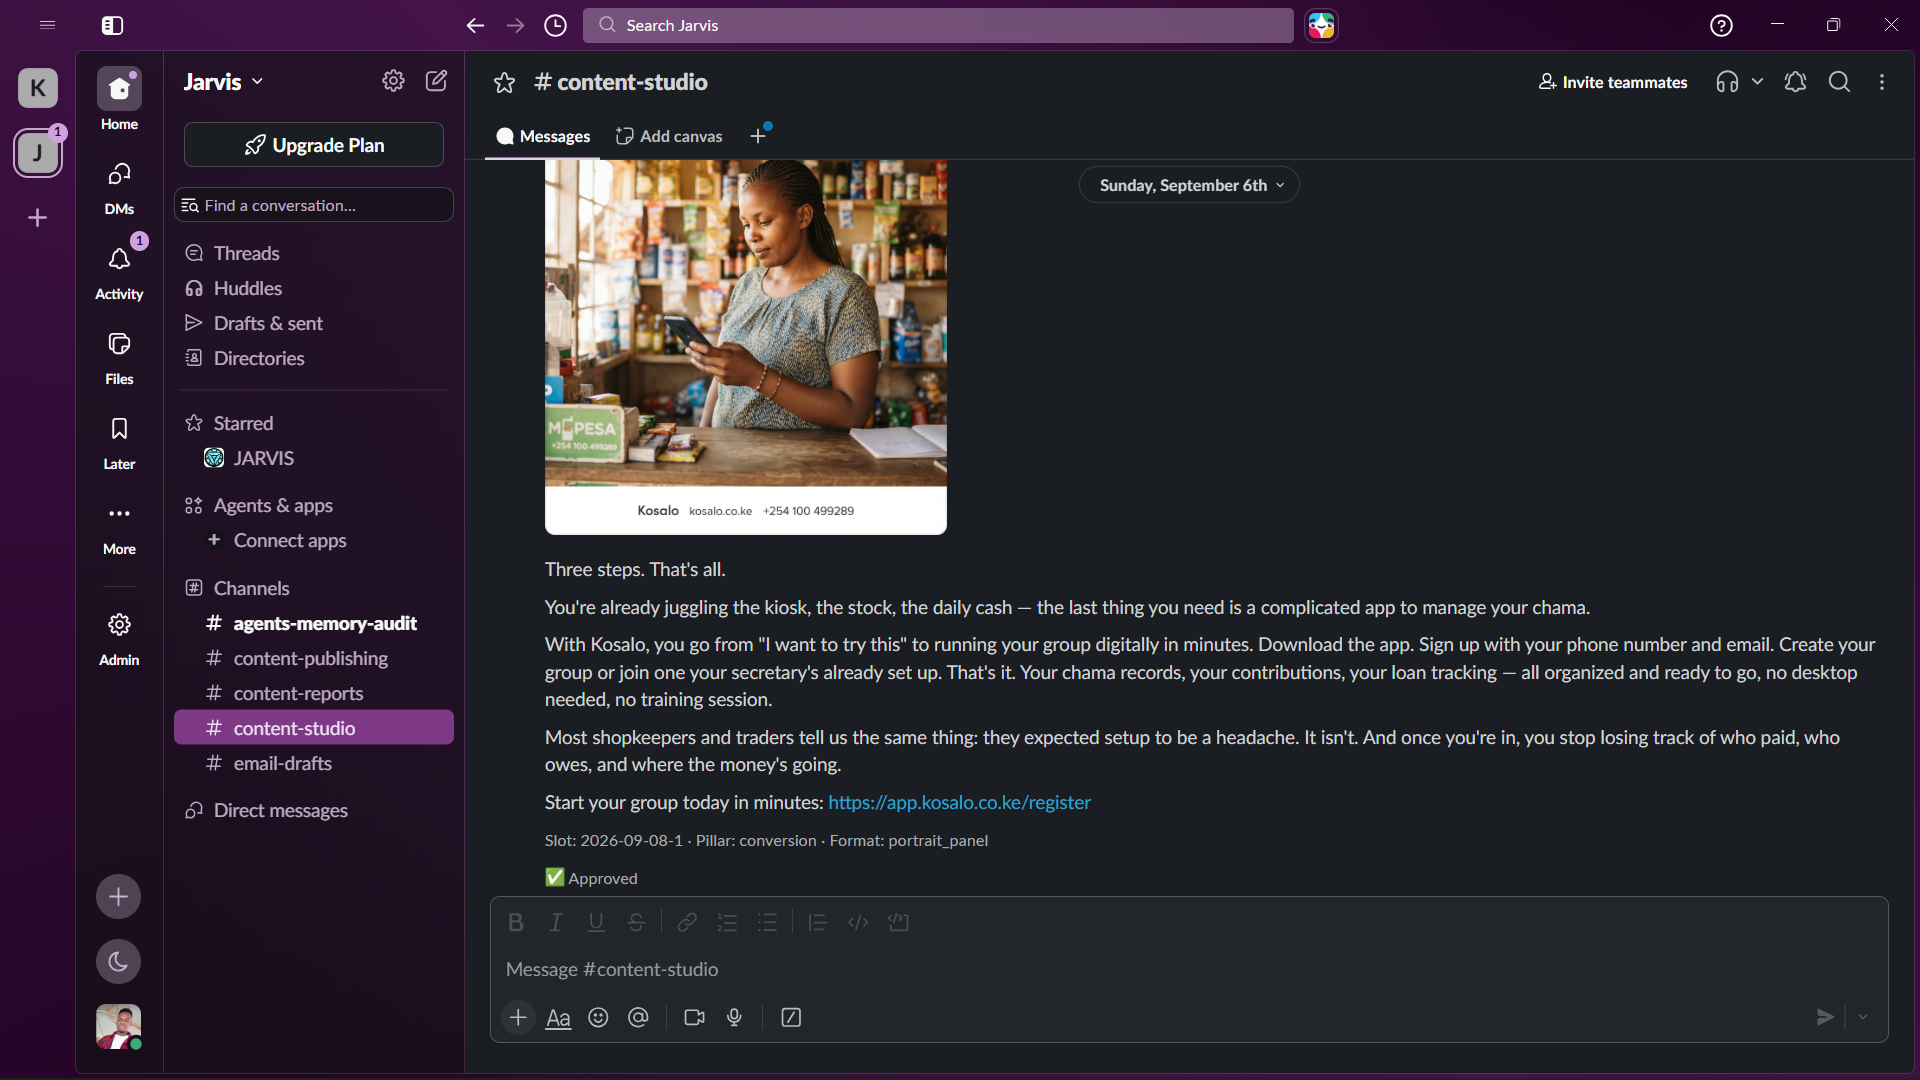Hide formatting with the Aa button
This screenshot has width=1920, height=1080.
pyautogui.click(x=558, y=1017)
